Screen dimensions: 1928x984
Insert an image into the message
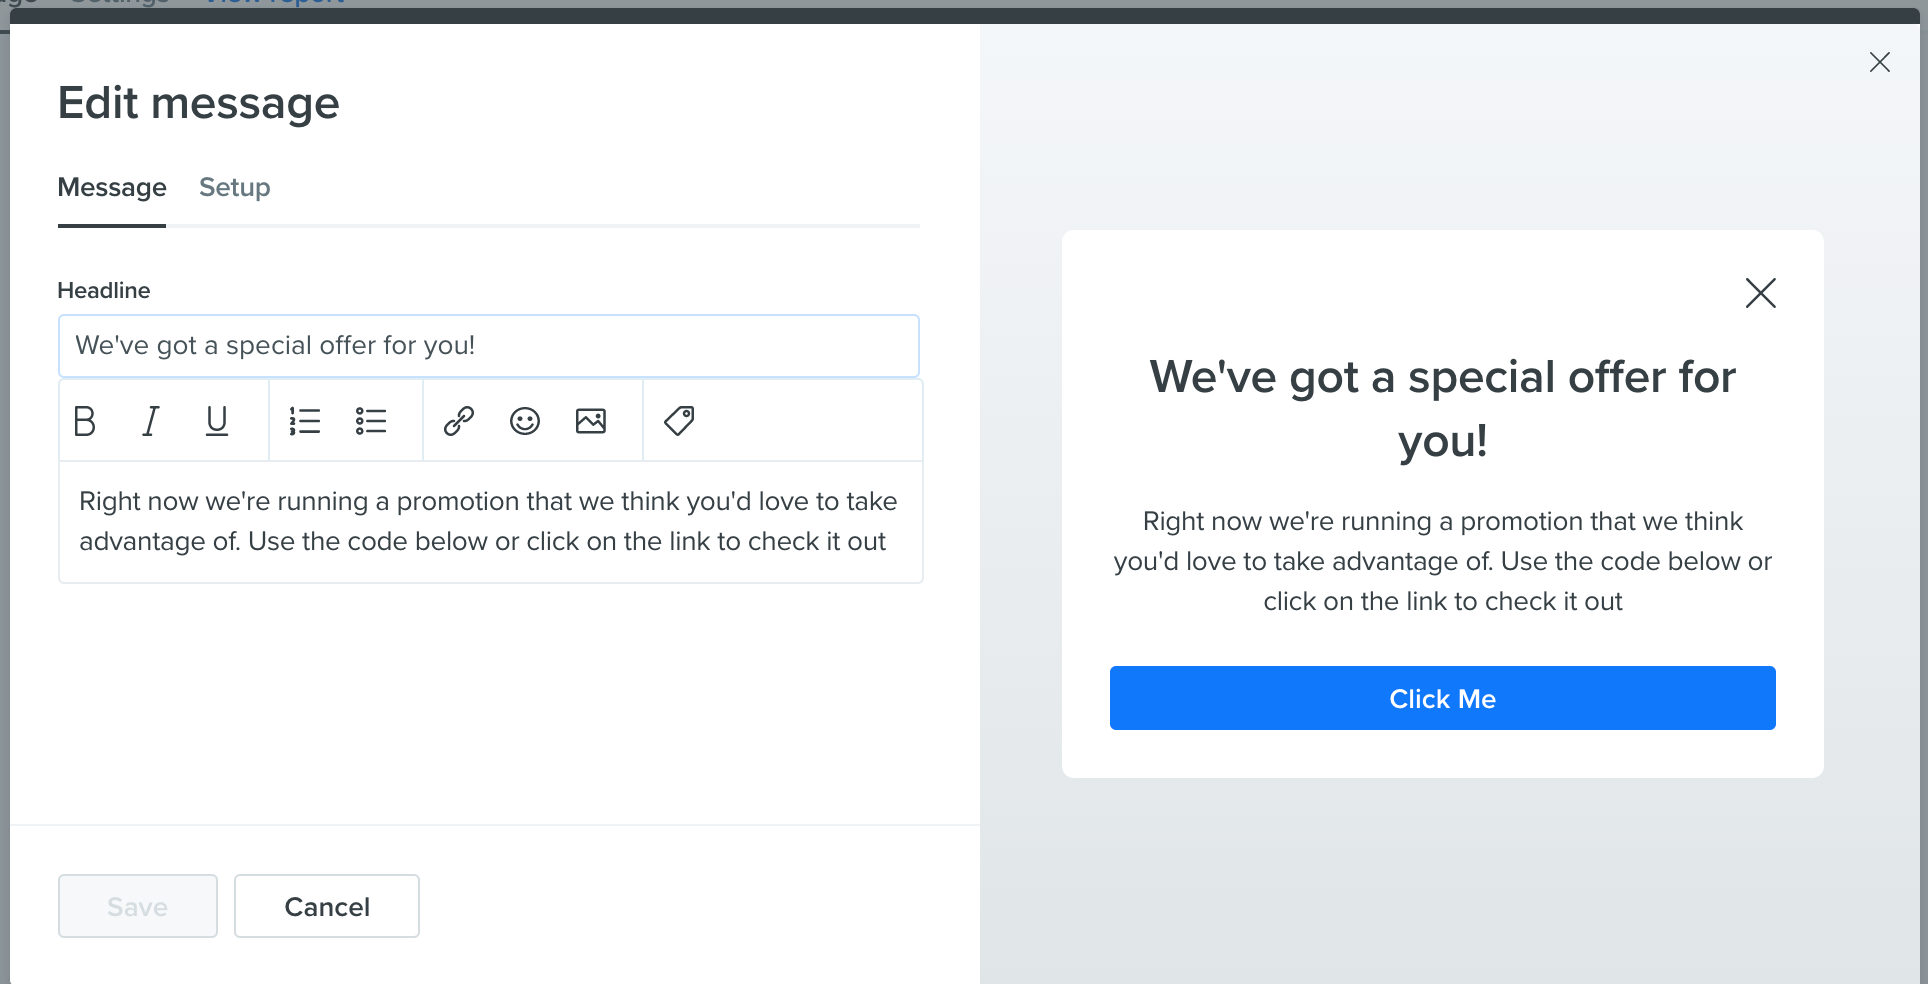pyautogui.click(x=591, y=421)
